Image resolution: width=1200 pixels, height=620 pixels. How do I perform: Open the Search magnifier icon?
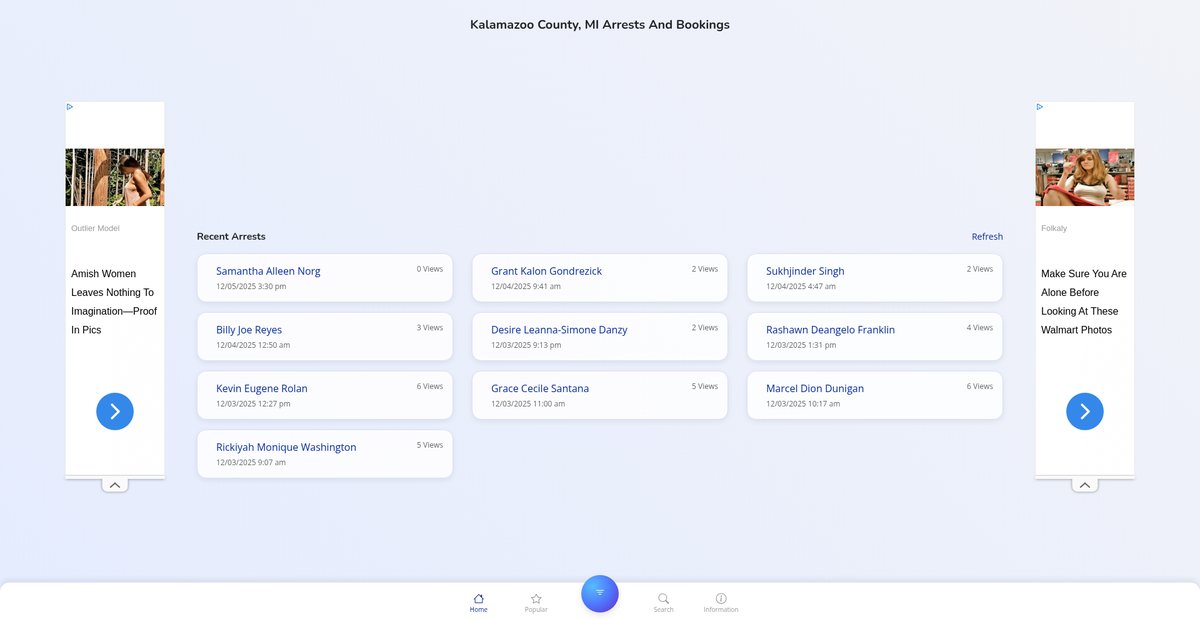[x=663, y=601]
